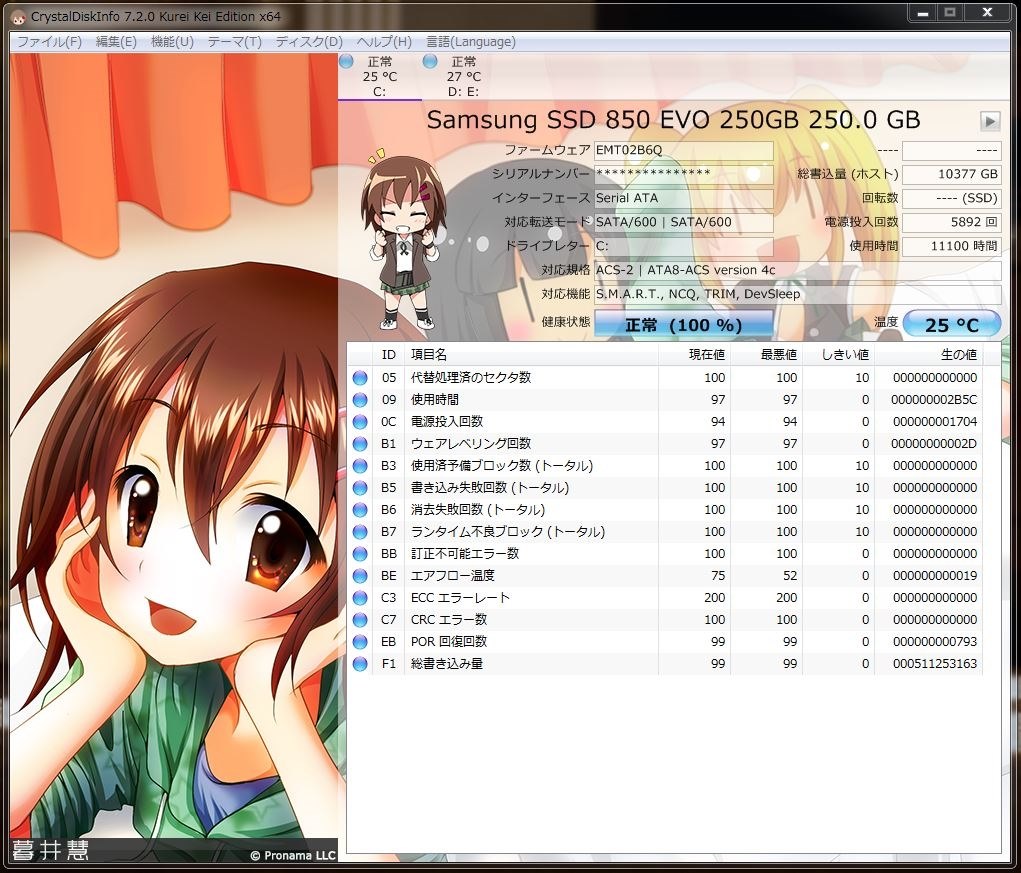Image resolution: width=1021 pixels, height=873 pixels.
Task: Click the 生の値 column header
Action: coord(929,355)
